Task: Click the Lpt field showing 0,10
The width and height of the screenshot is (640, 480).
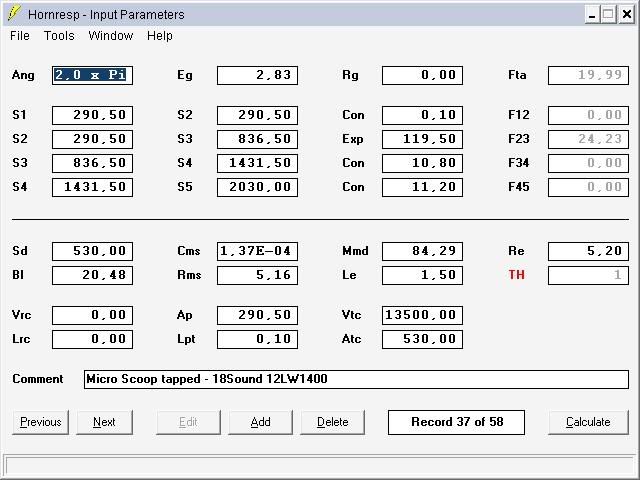Action: click(x=257, y=339)
